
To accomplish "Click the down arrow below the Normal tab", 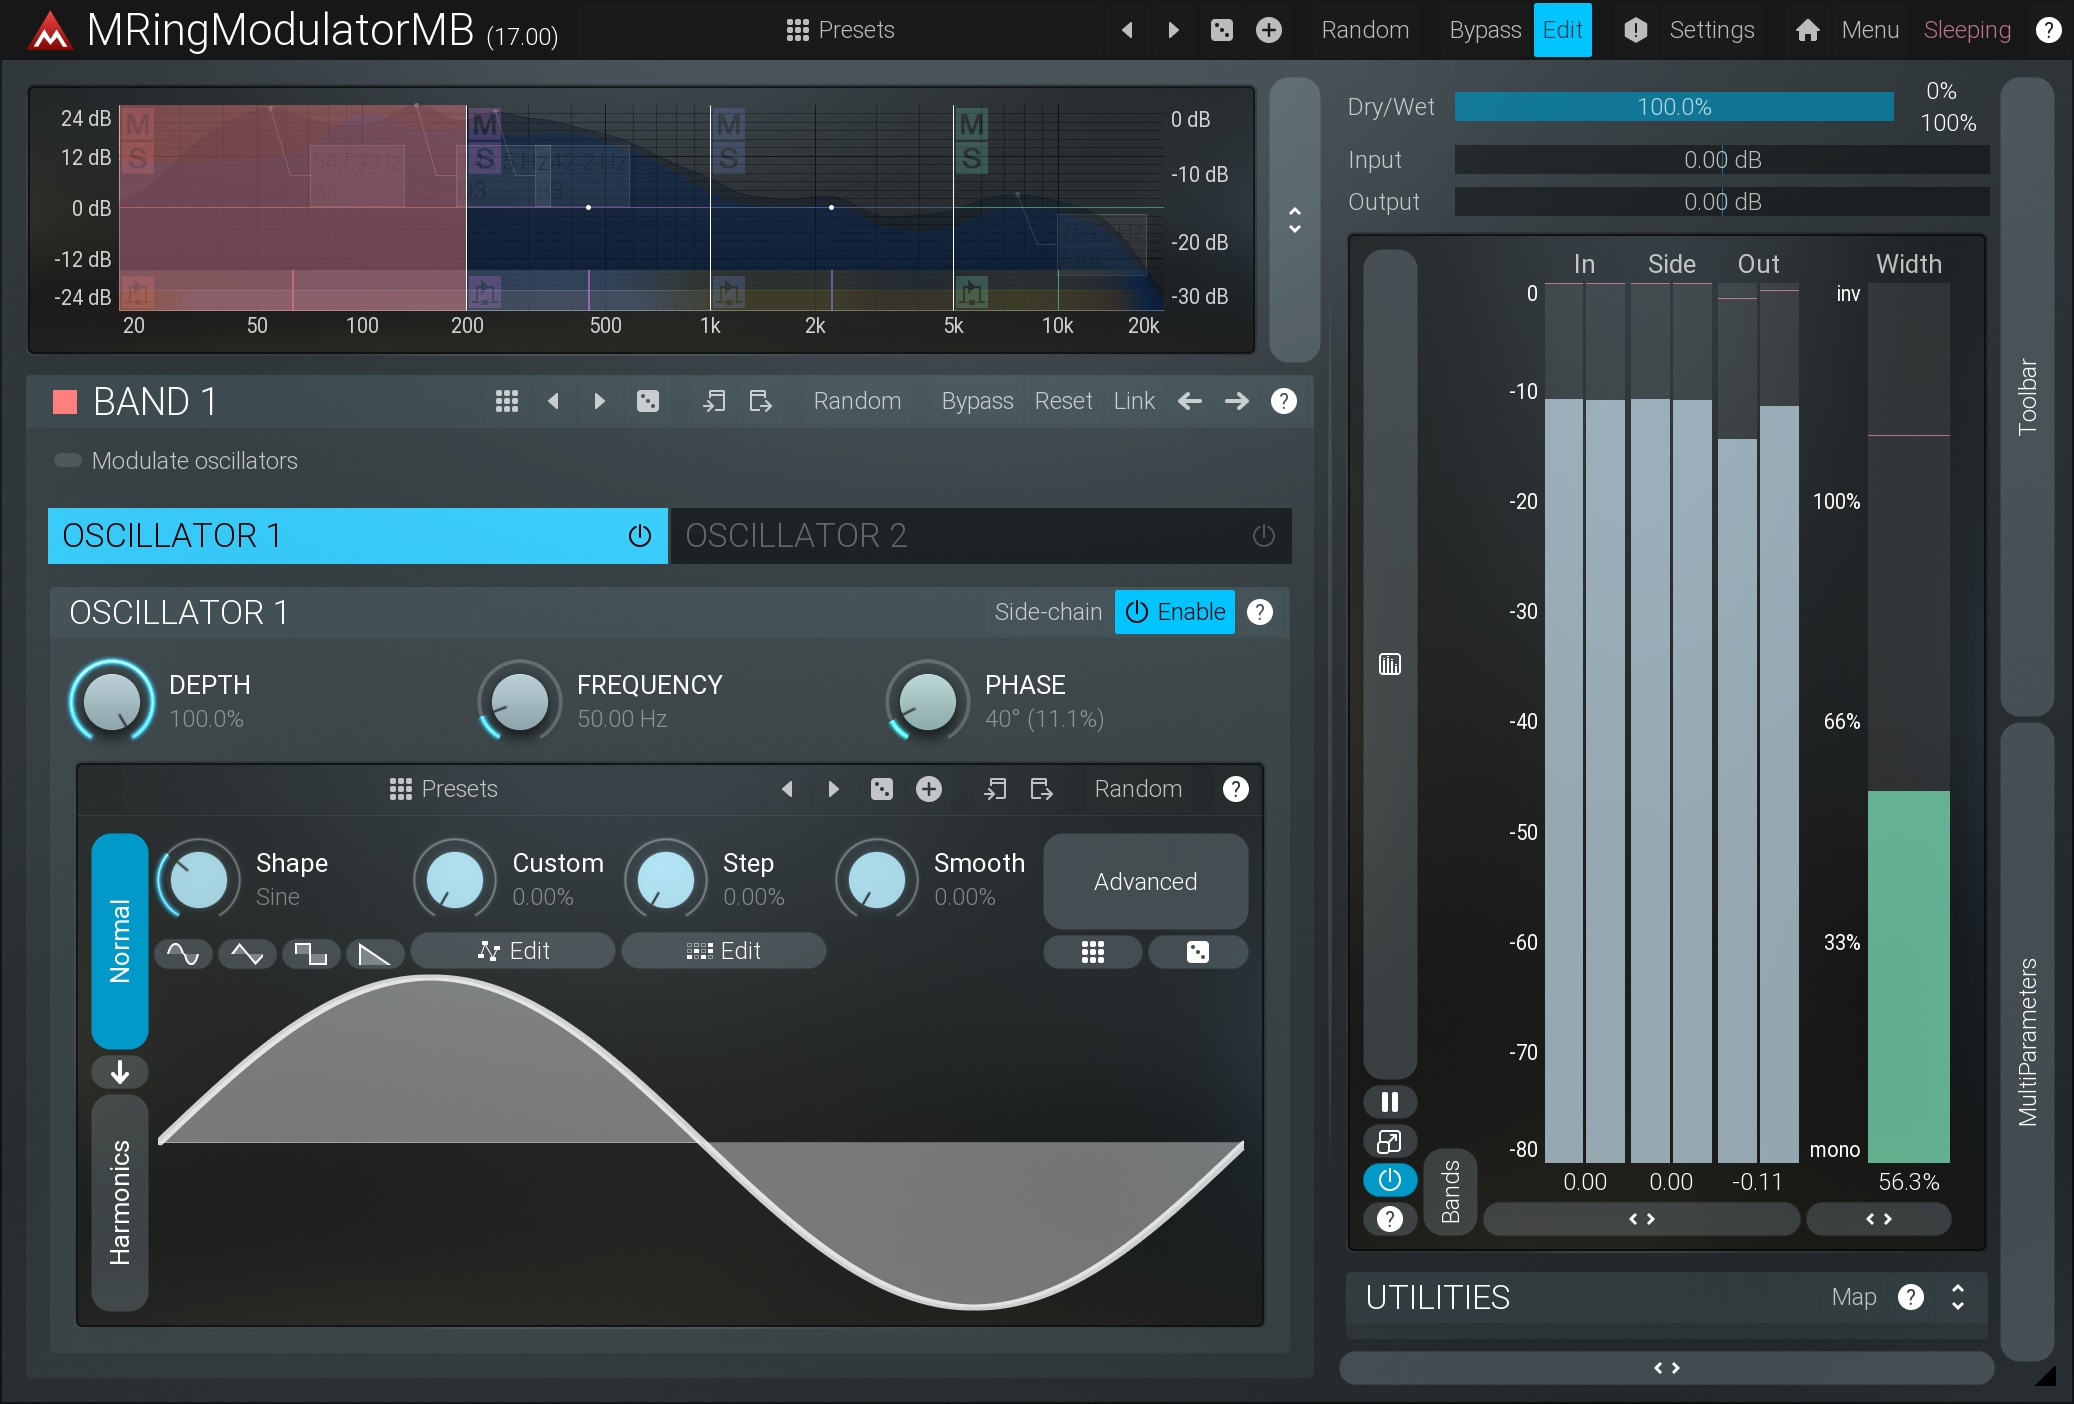I will click(x=120, y=1072).
